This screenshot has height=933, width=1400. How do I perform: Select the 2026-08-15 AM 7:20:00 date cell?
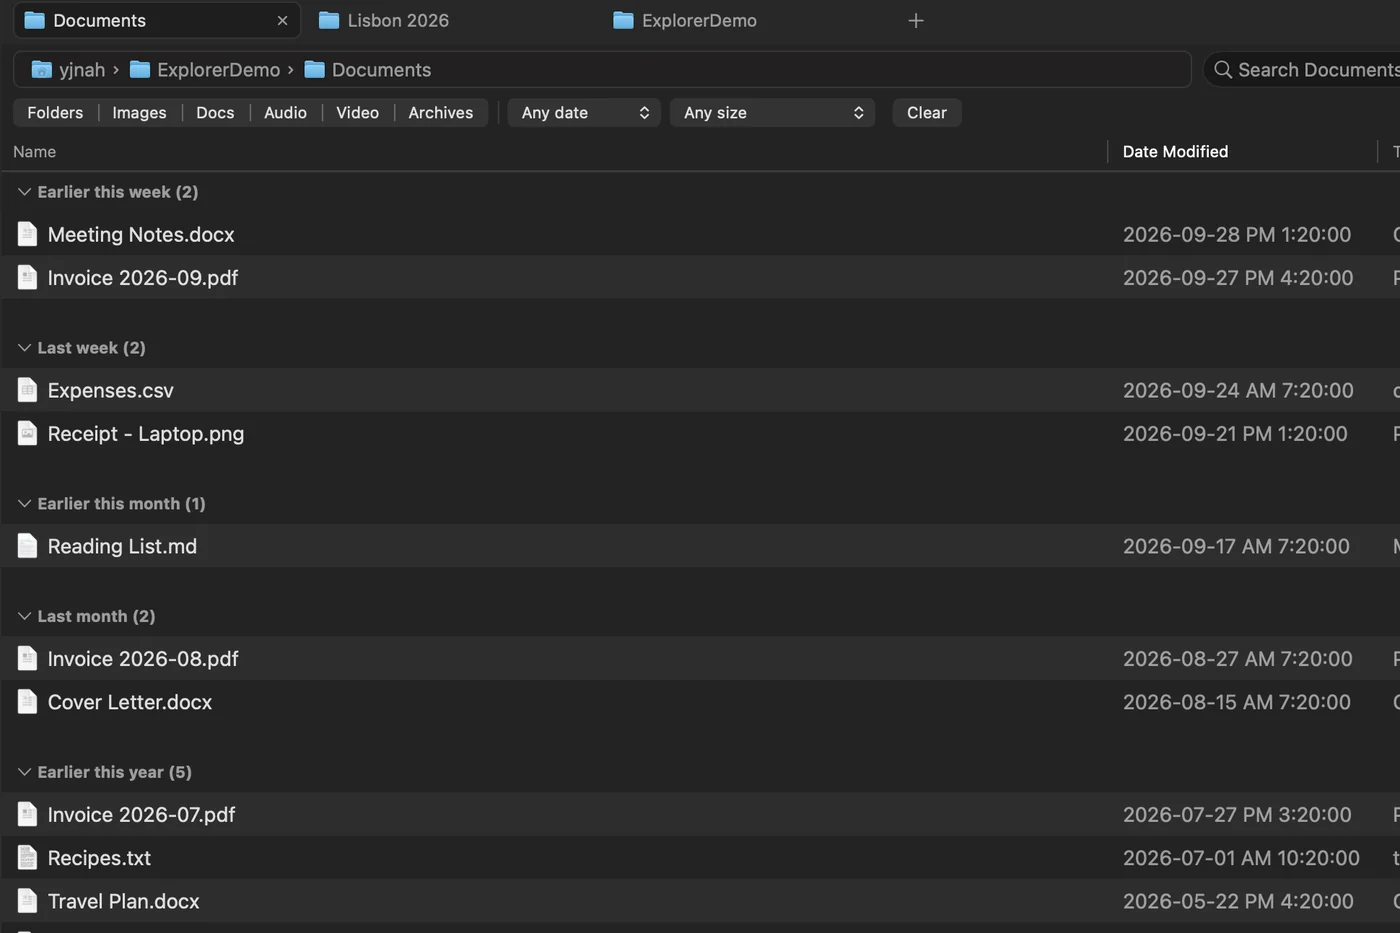(x=1237, y=702)
